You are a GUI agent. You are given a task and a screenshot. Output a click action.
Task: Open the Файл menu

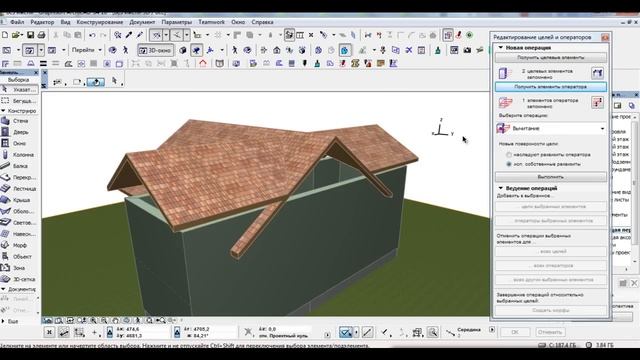tap(17, 22)
